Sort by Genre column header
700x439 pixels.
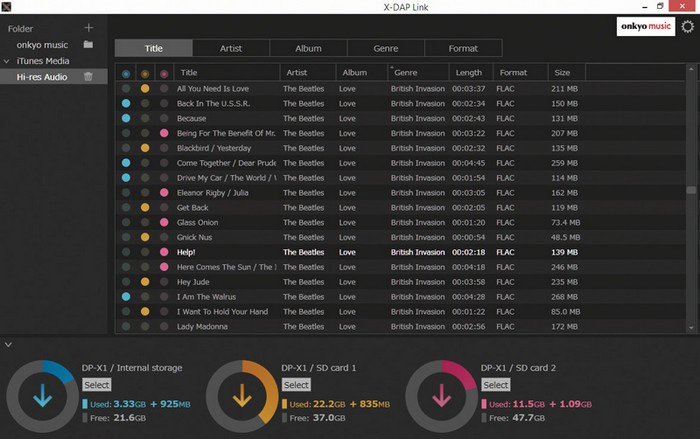coord(418,72)
